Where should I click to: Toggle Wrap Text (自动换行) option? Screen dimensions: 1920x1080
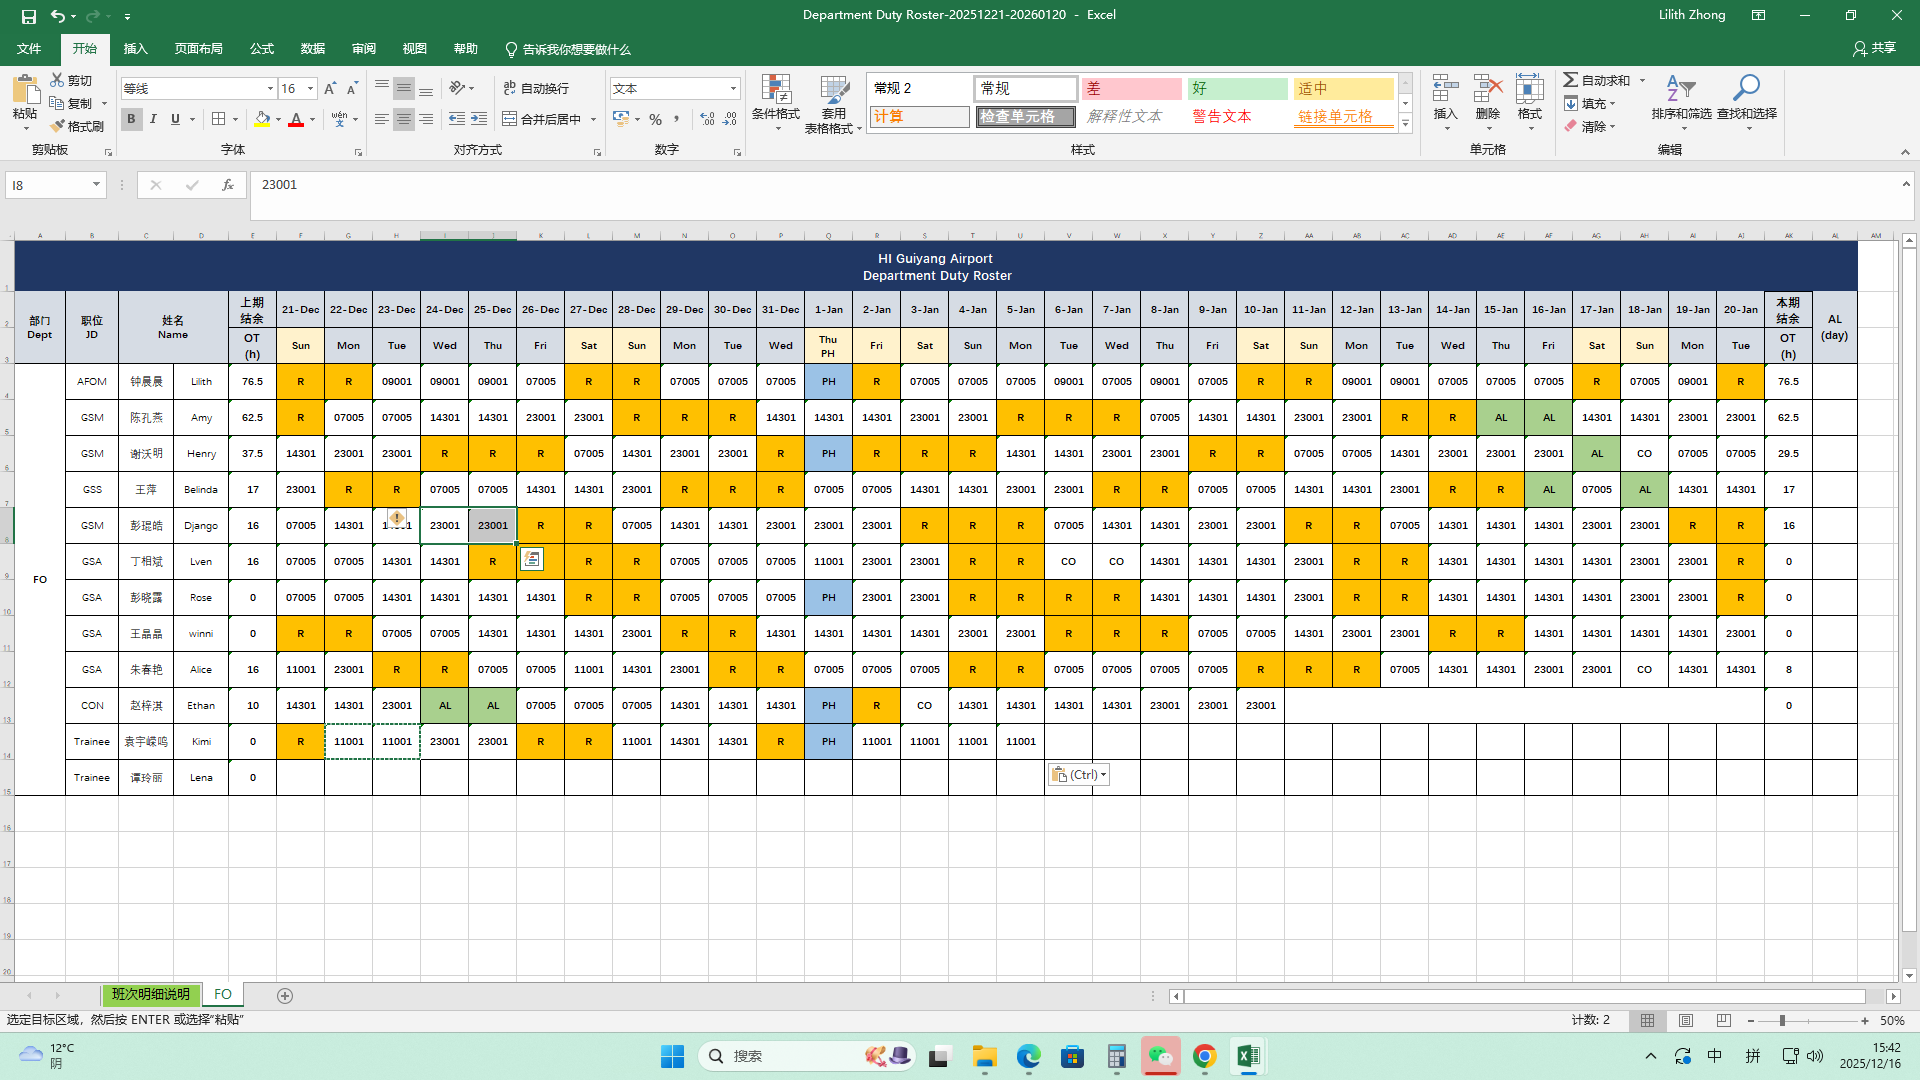coord(536,88)
